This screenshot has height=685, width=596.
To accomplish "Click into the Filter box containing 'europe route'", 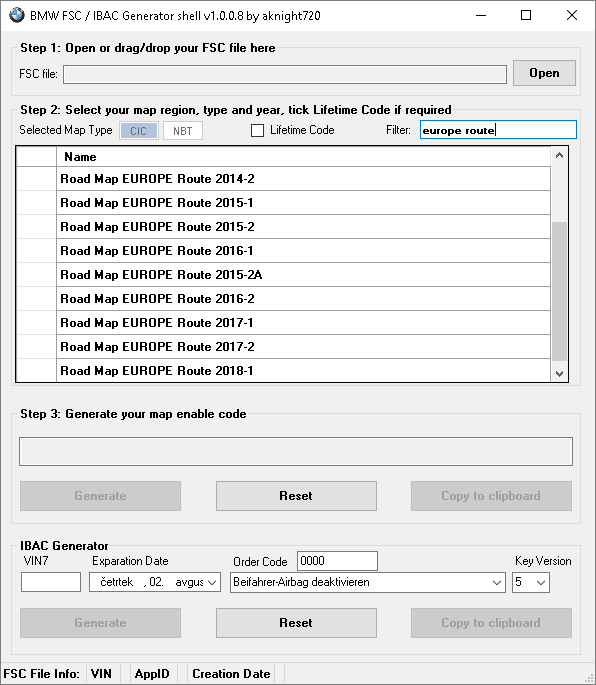I will (498, 130).
